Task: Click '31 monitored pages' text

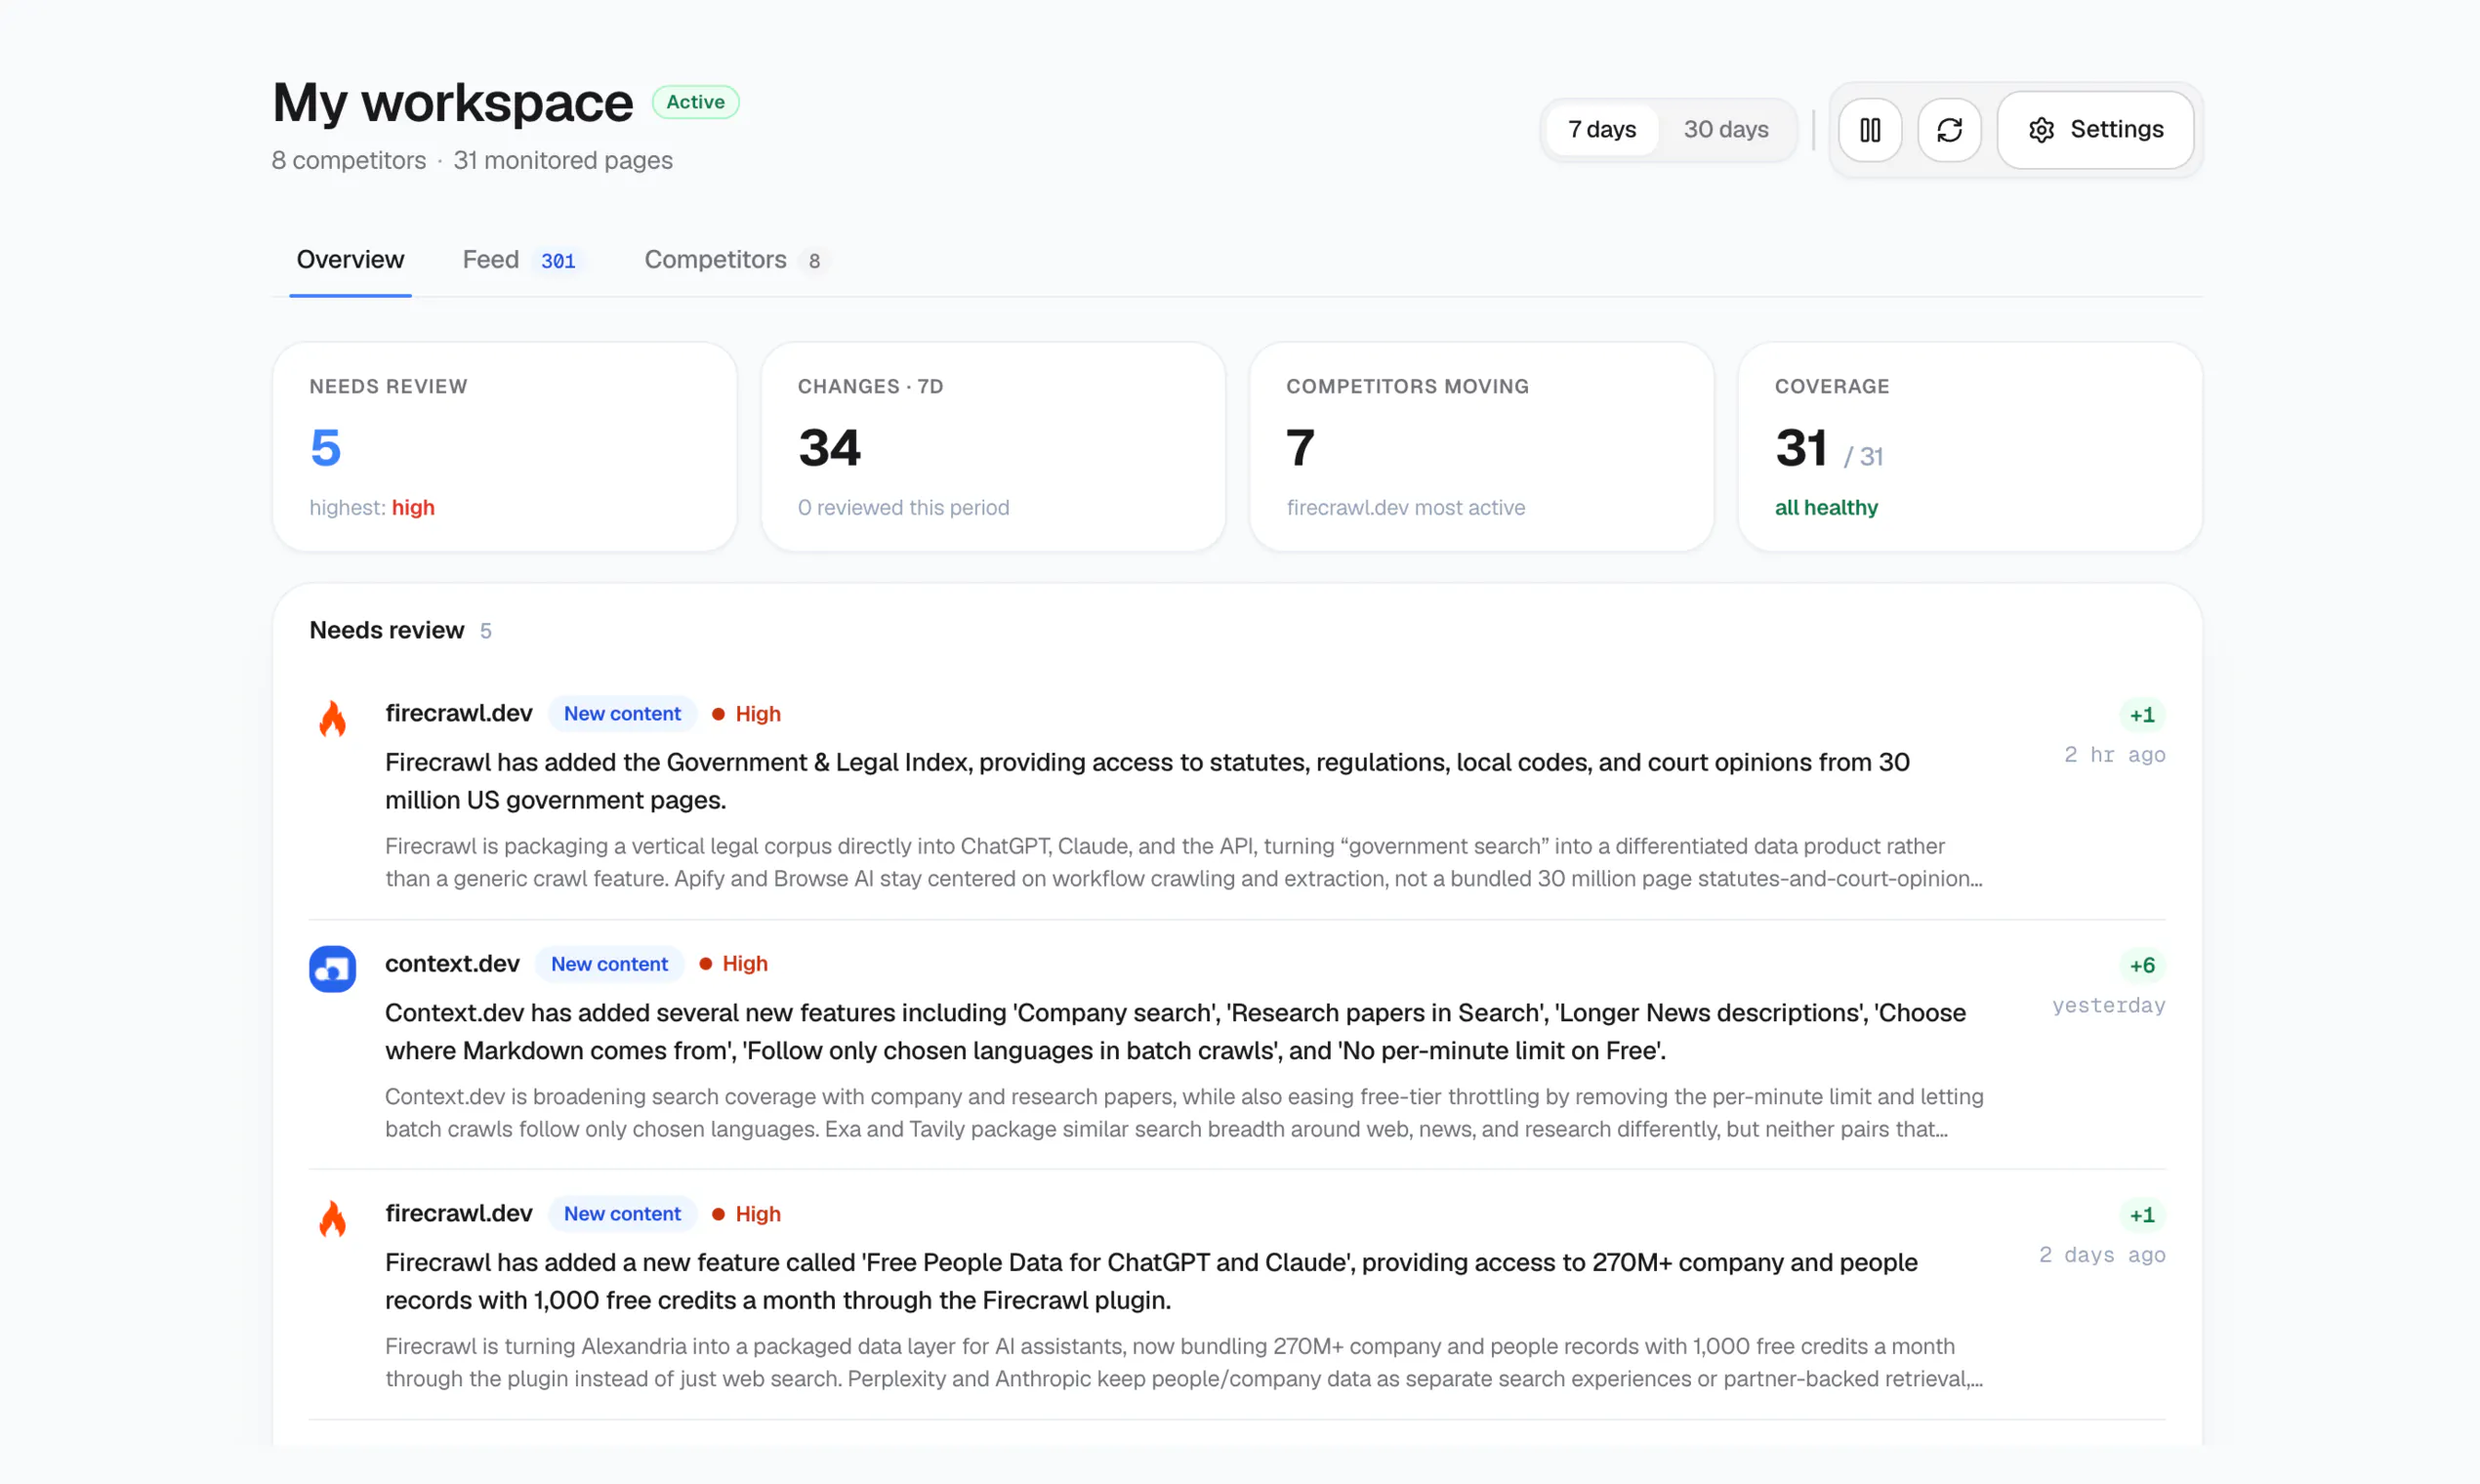Action: [563, 160]
